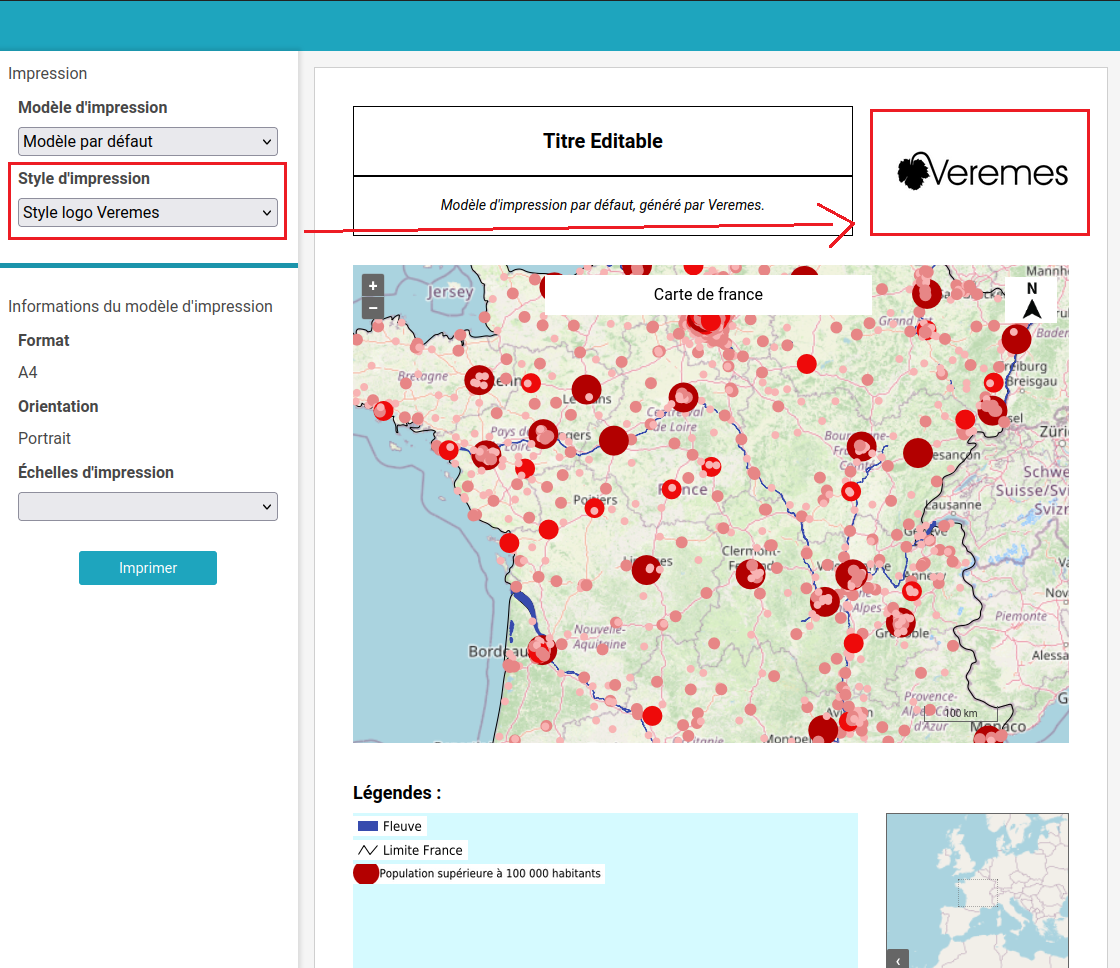
Task: Open the Style d'impression dropdown
Action: pos(148,212)
